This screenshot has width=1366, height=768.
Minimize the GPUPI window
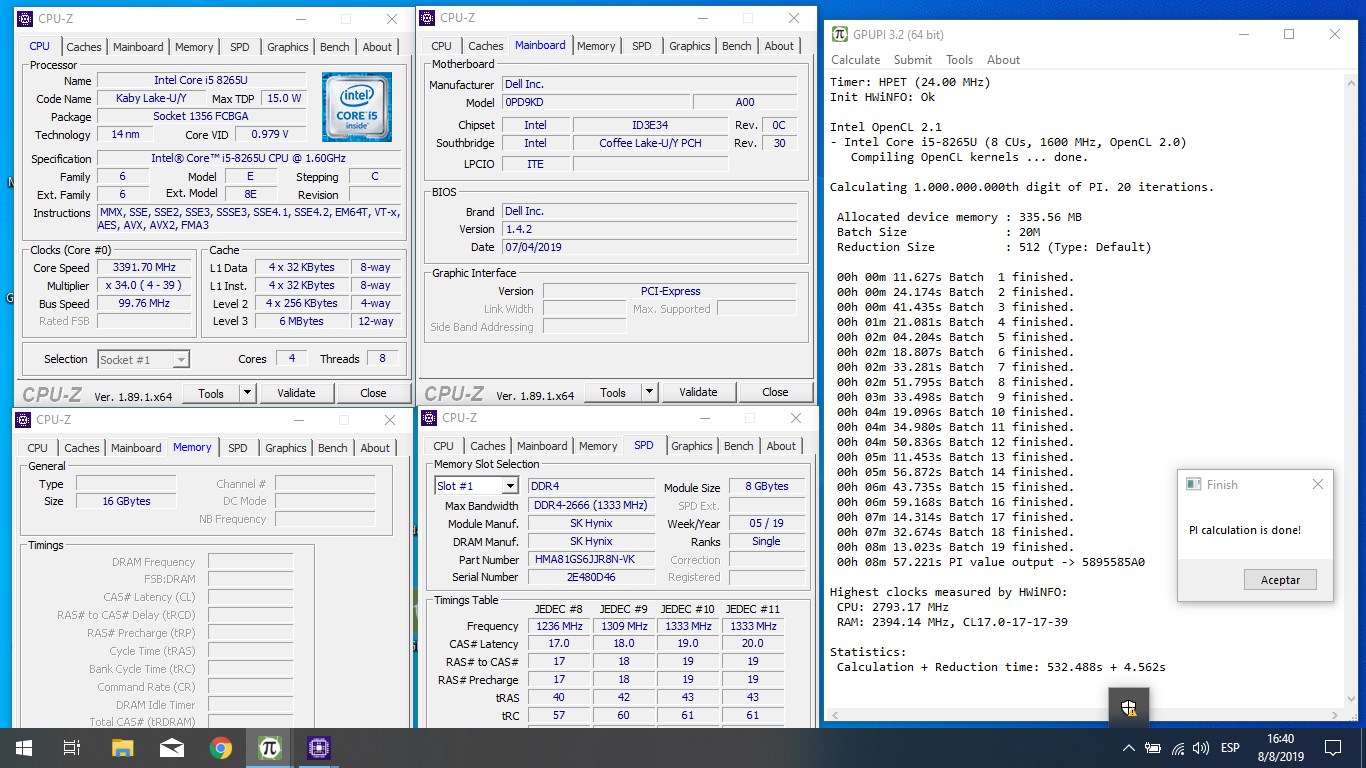(x=1243, y=34)
